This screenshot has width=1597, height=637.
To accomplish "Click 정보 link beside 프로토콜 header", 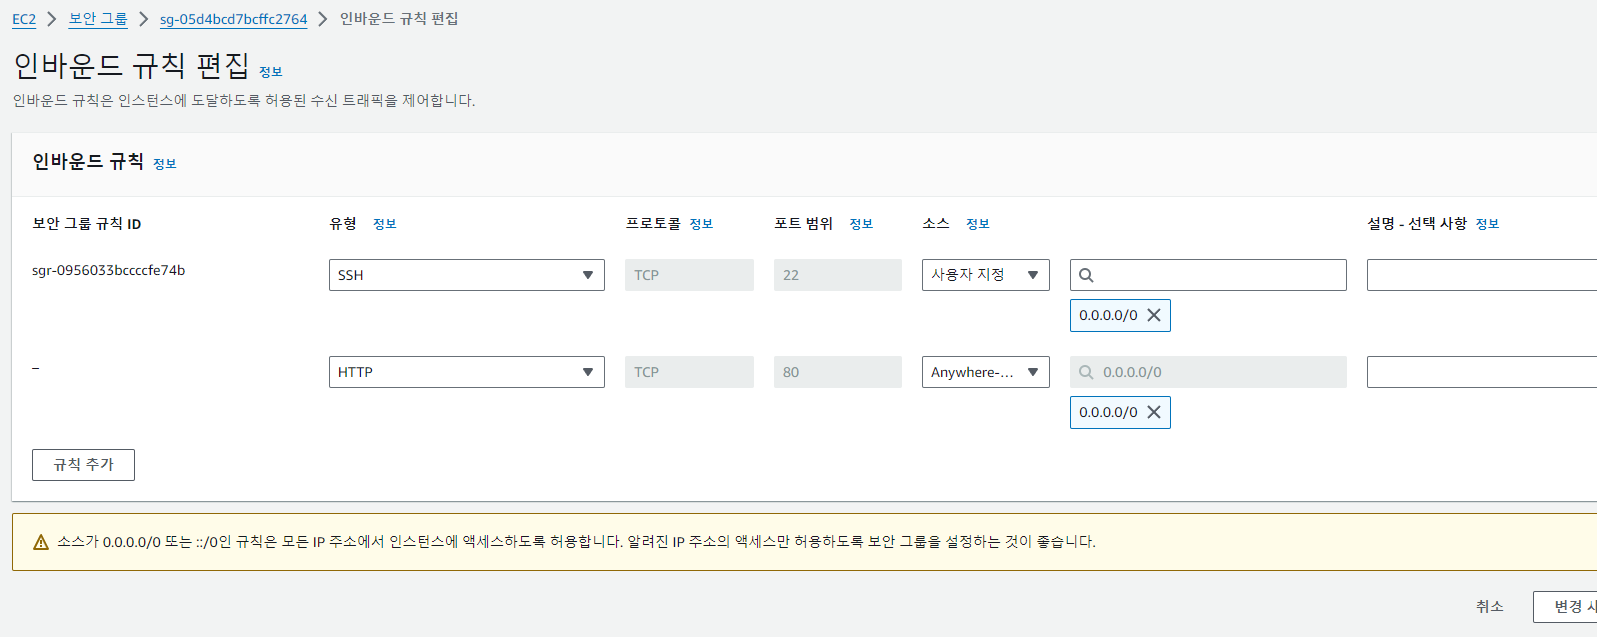I will pyautogui.click(x=701, y=224).
